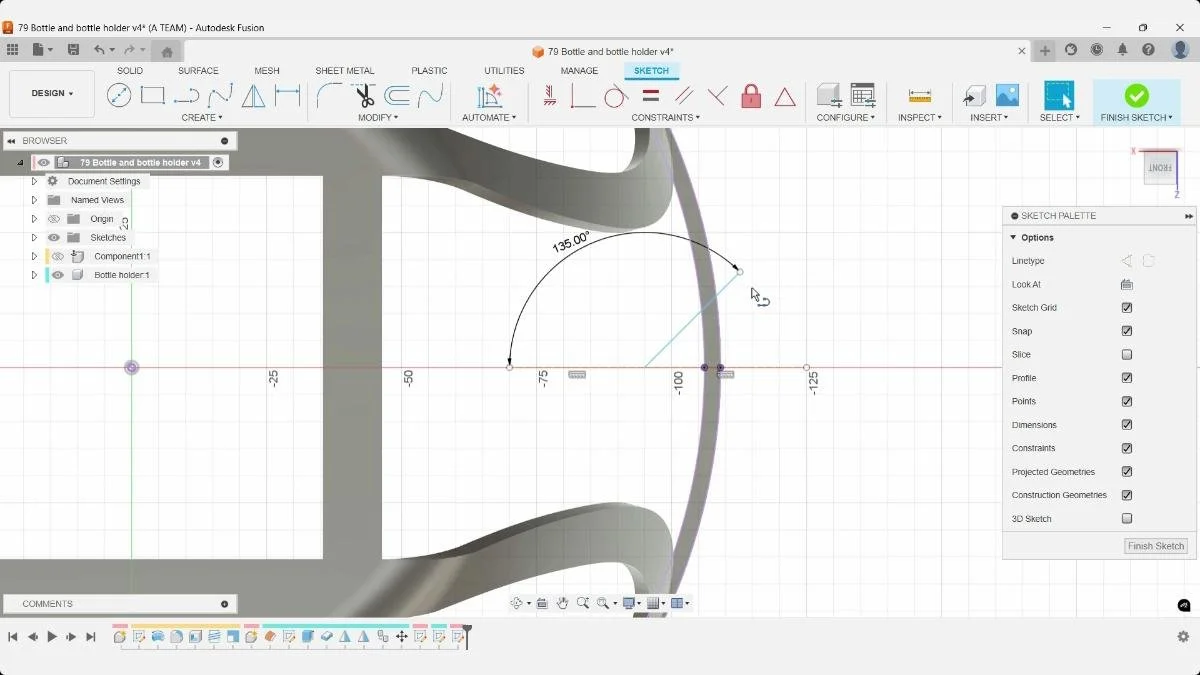This screenshot has height=675, width=1200.
Task: Select the Measure ruler tool
Action: [x=920, y=96]
